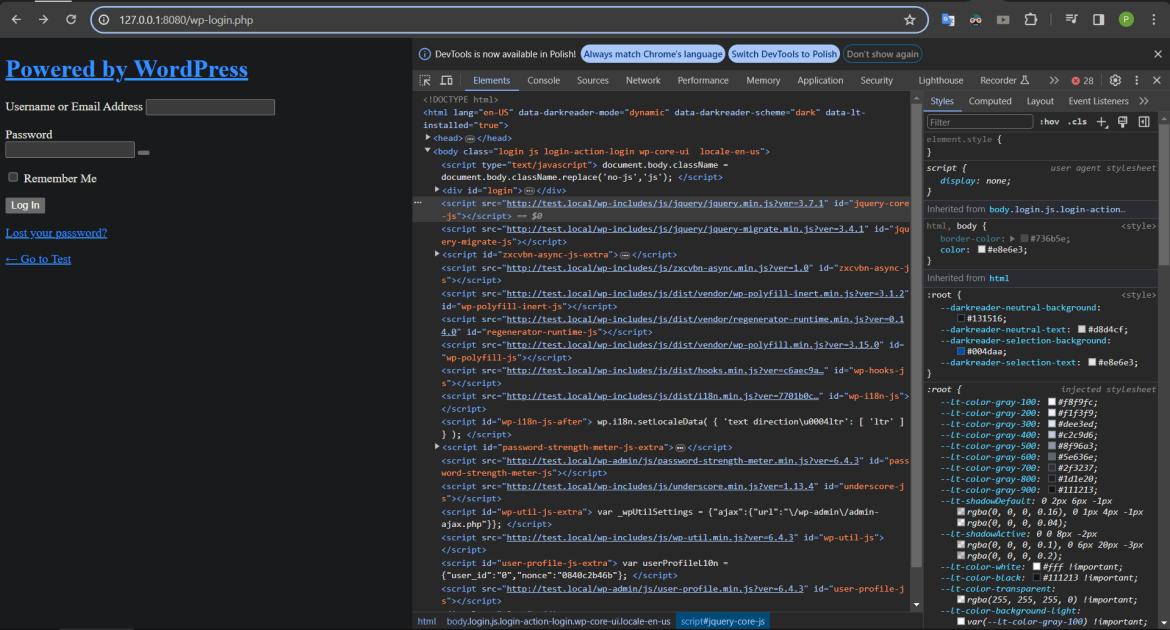Image resolution: width=1170 pixels, height=630 pixels.
Task: Expand the div id="login" node
Action: pos(437,190)
